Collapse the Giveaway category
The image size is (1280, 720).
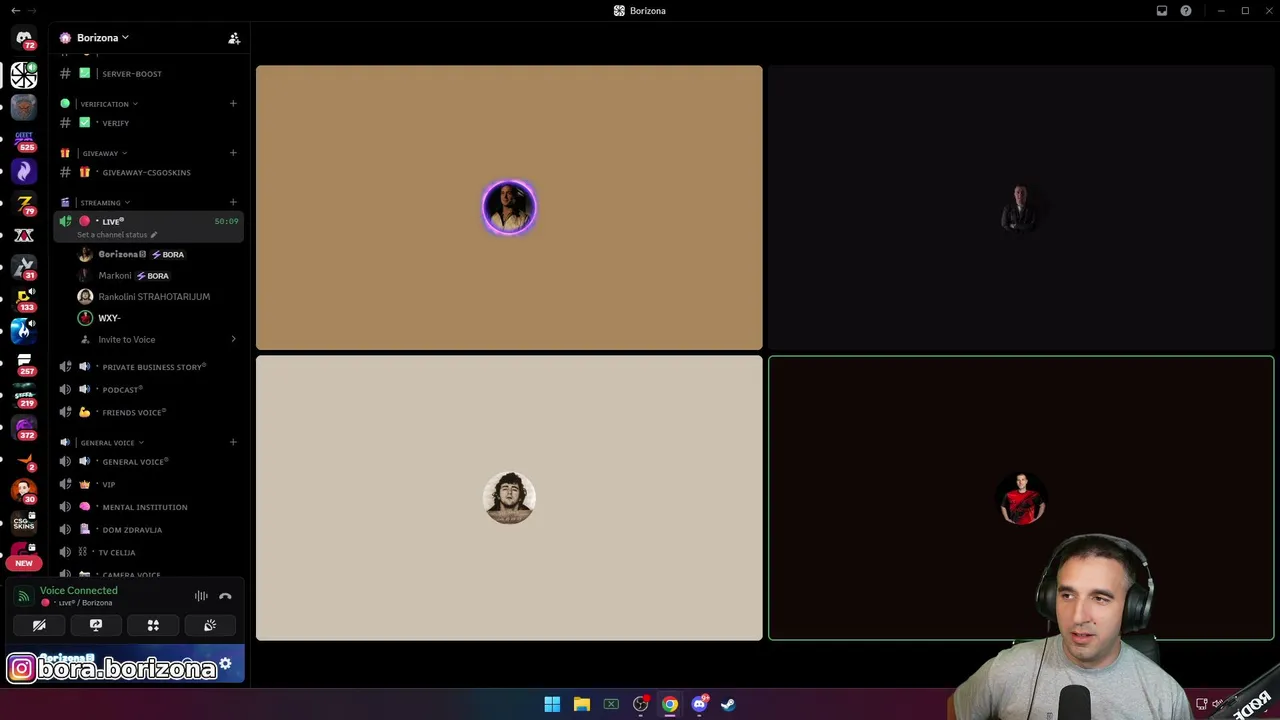(x=105, y=153)
